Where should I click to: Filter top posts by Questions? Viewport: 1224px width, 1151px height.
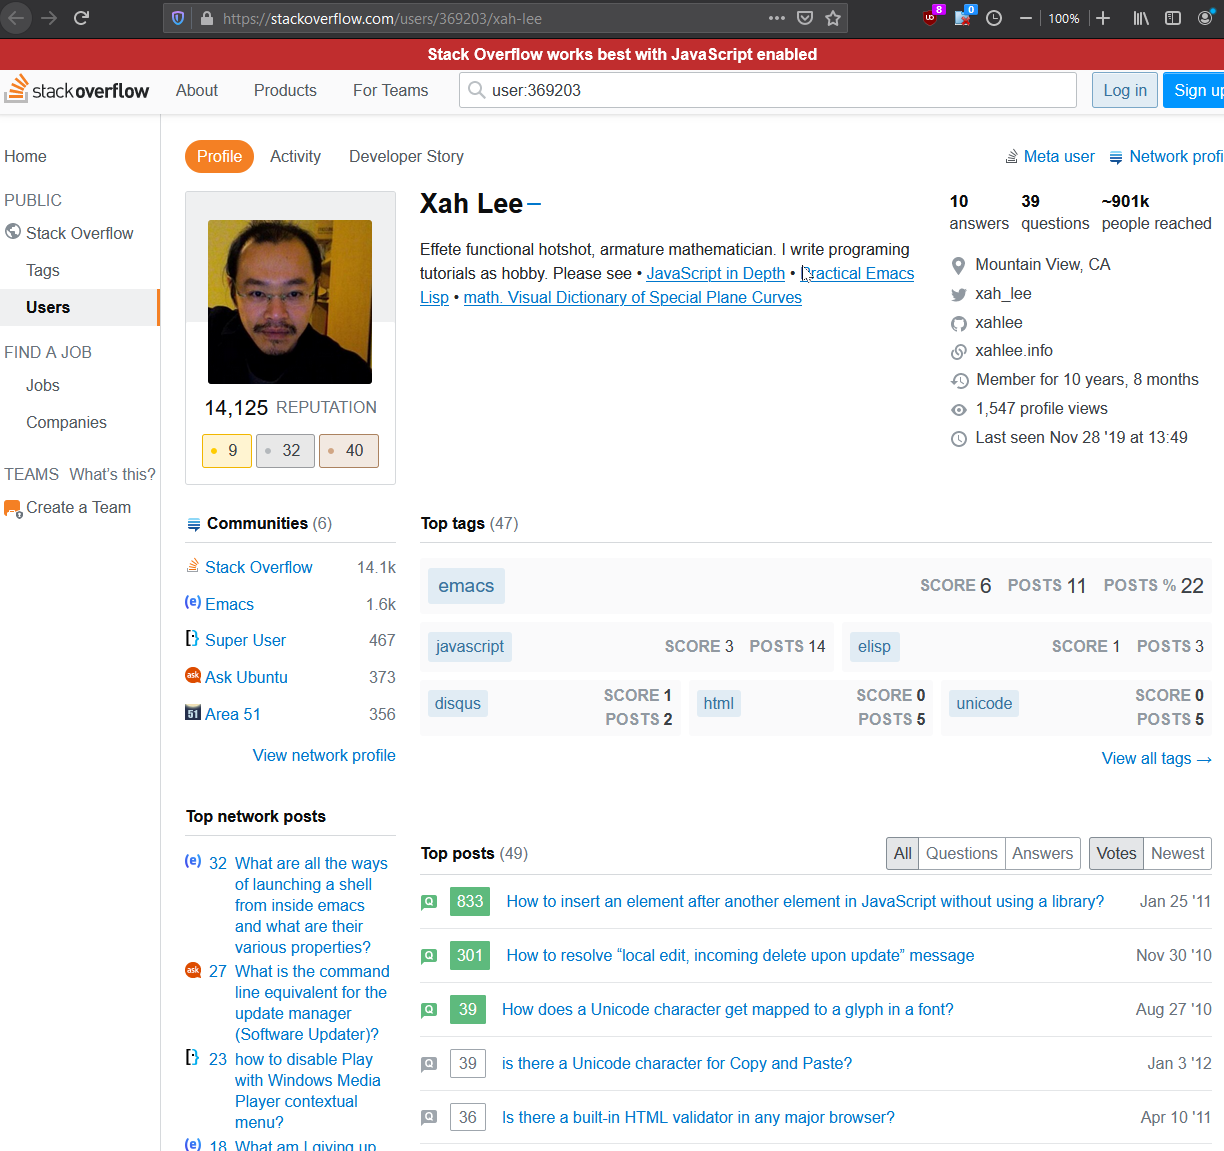[961, 853]
